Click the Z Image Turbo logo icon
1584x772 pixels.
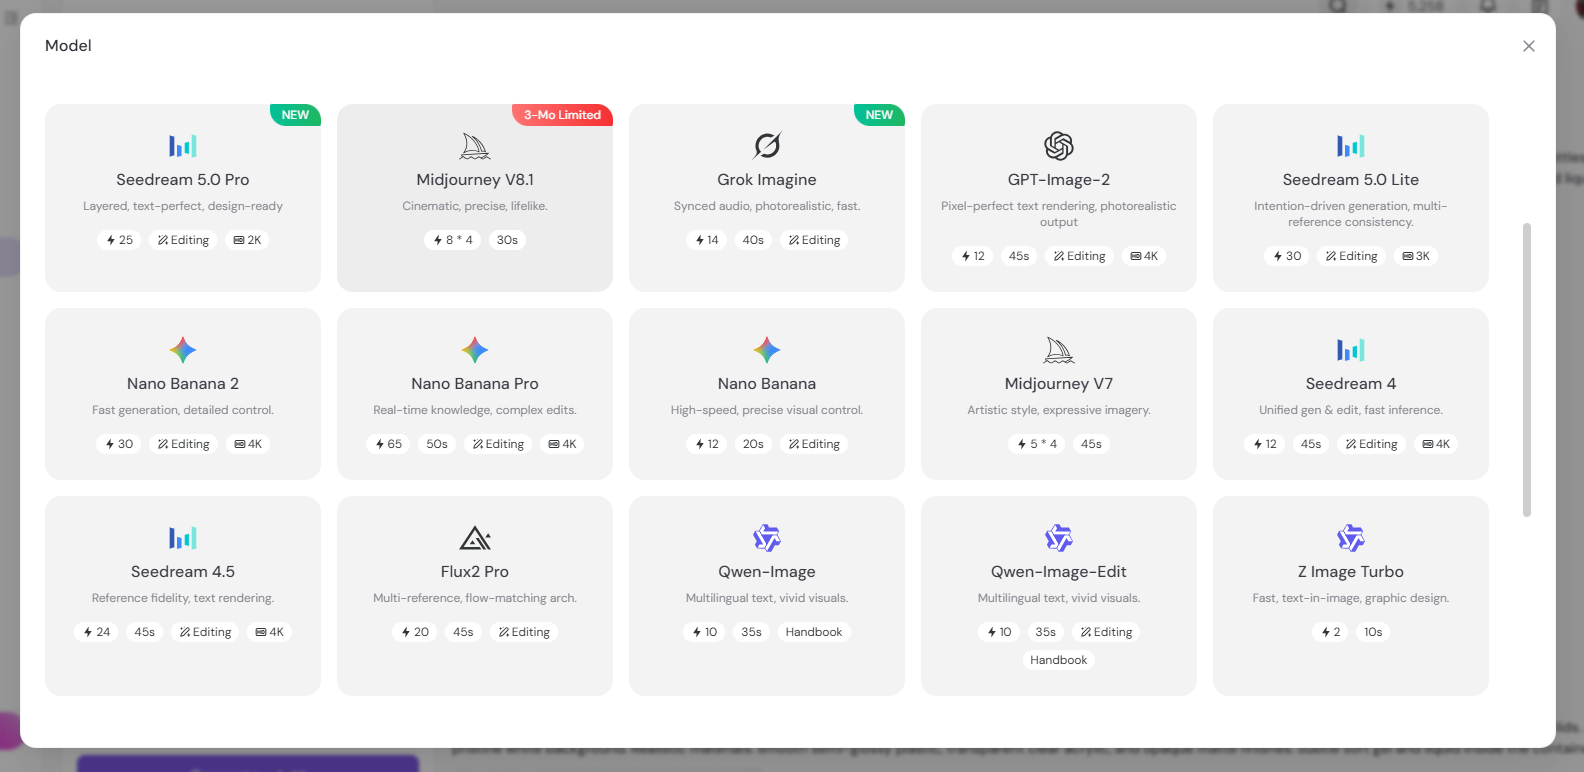point(1351,538)
